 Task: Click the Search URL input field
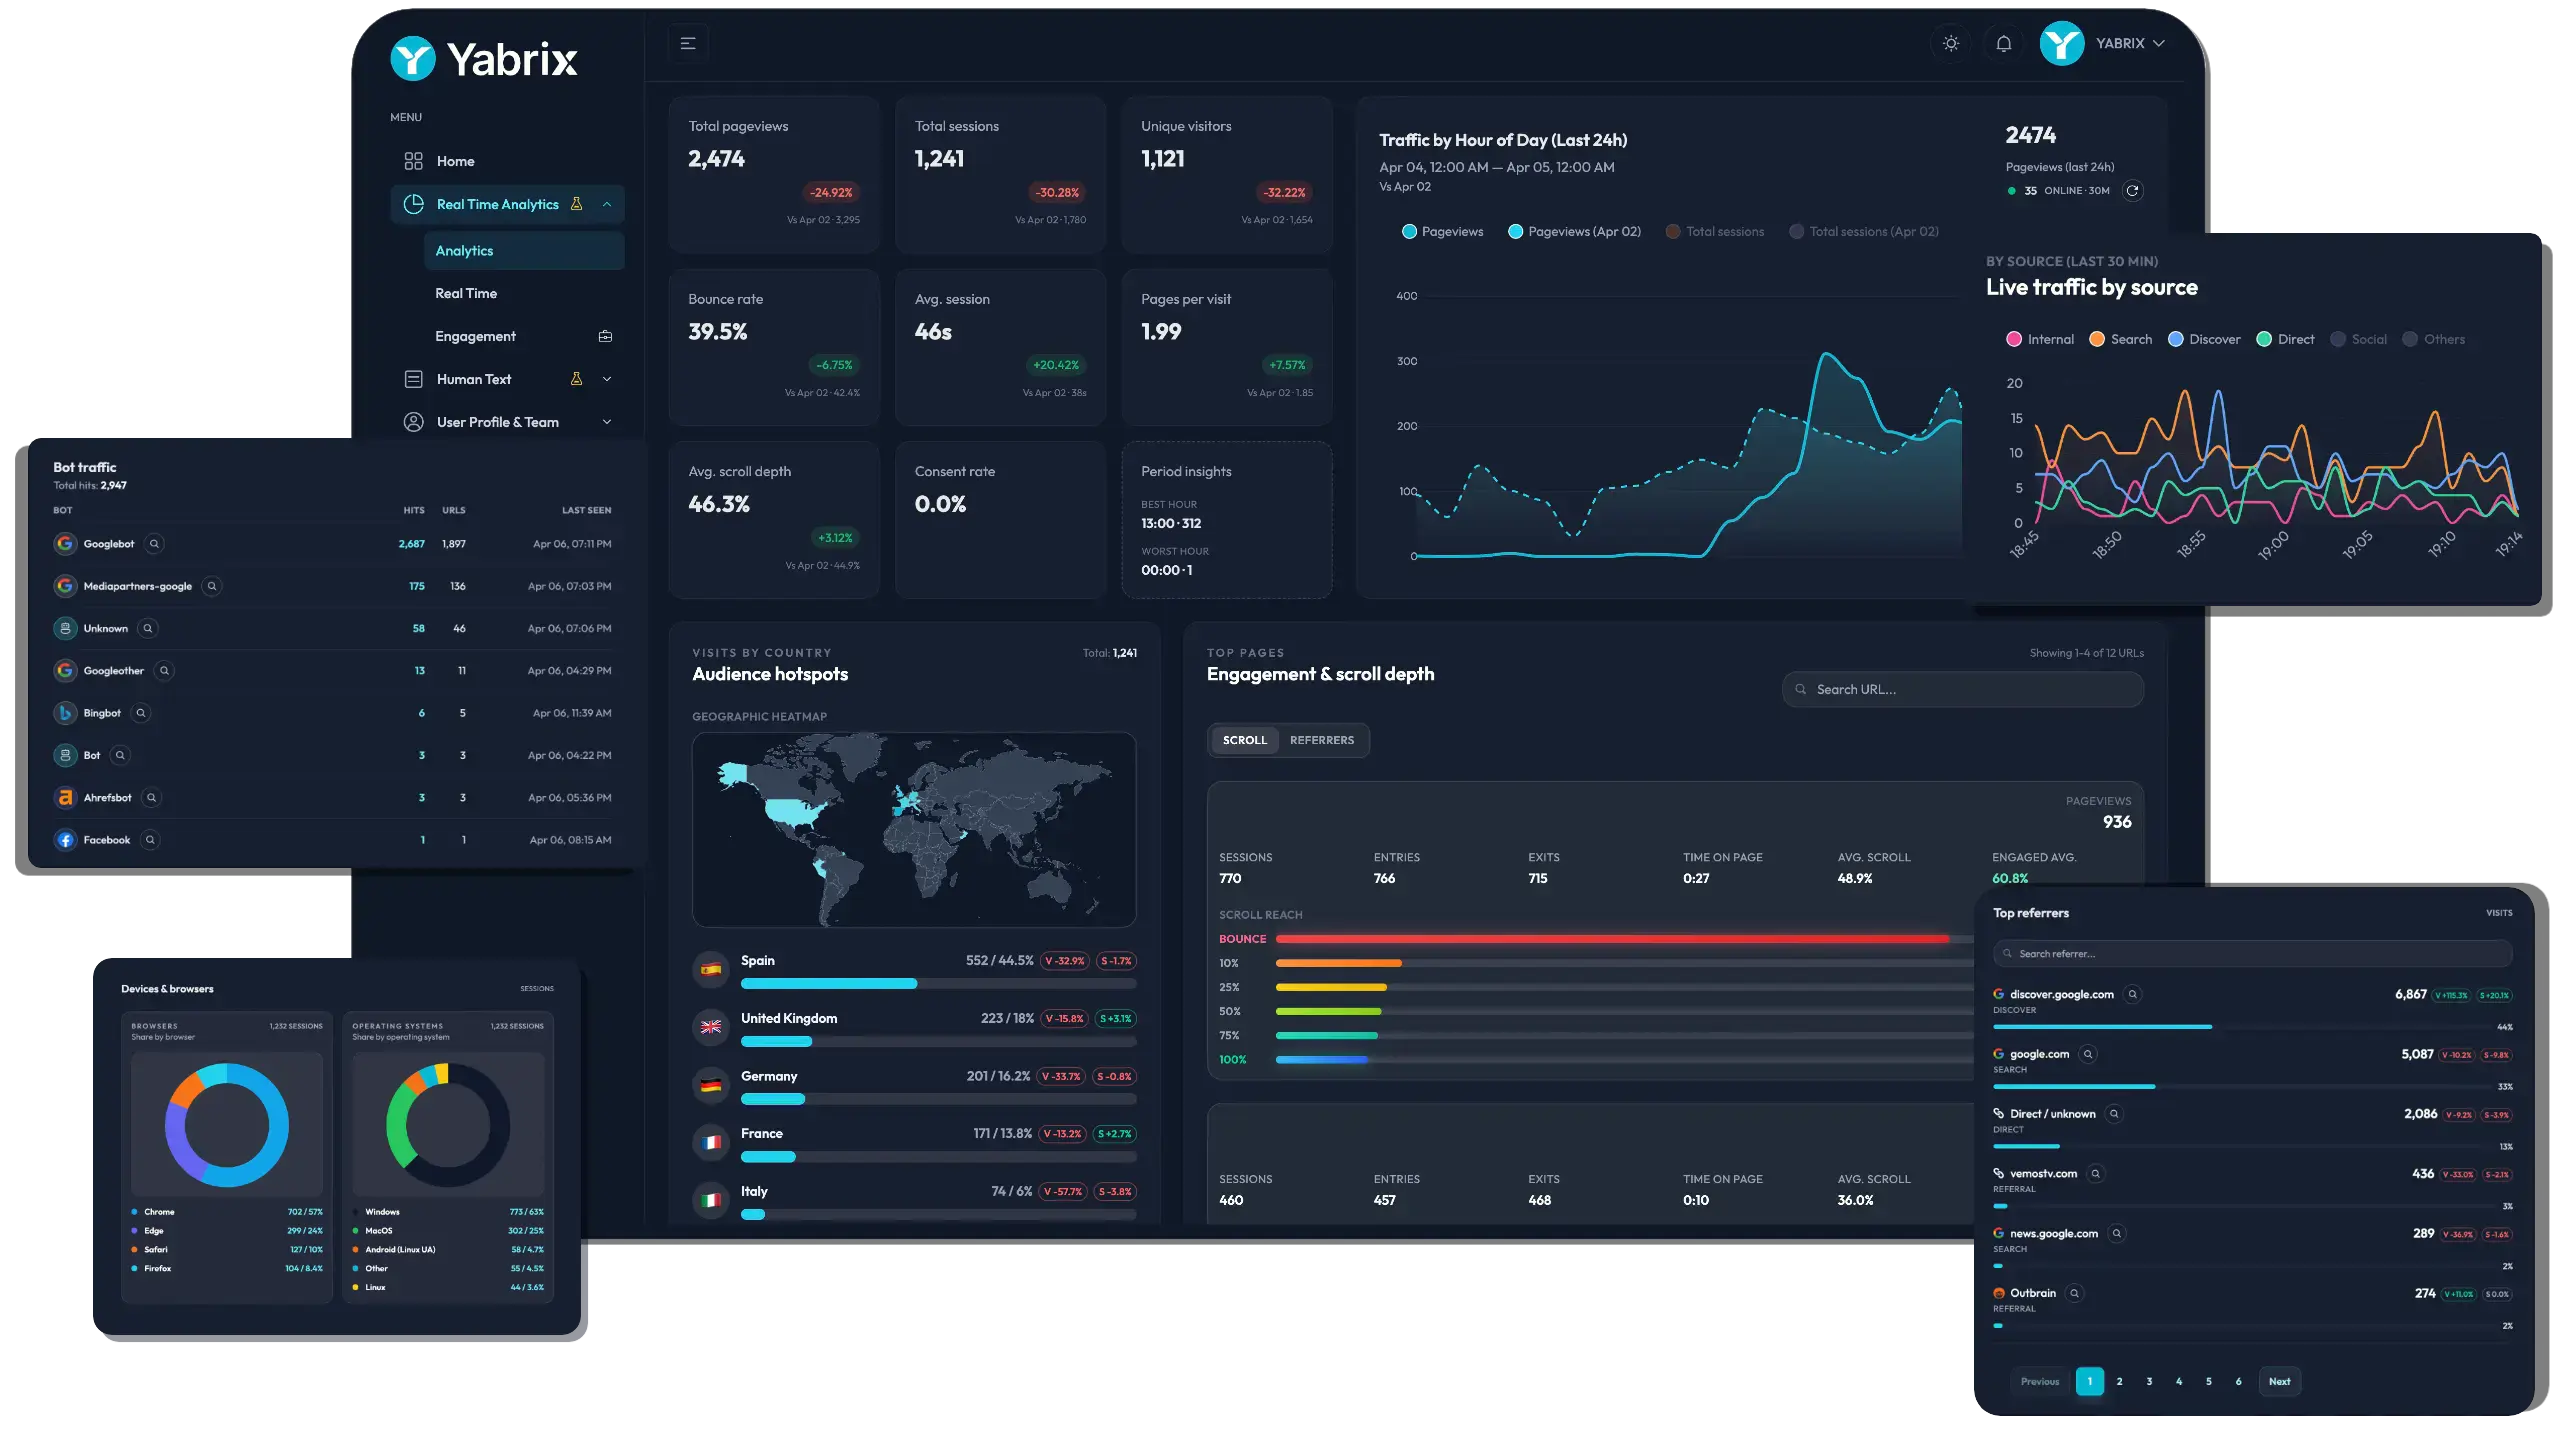tap(1960, 689)
